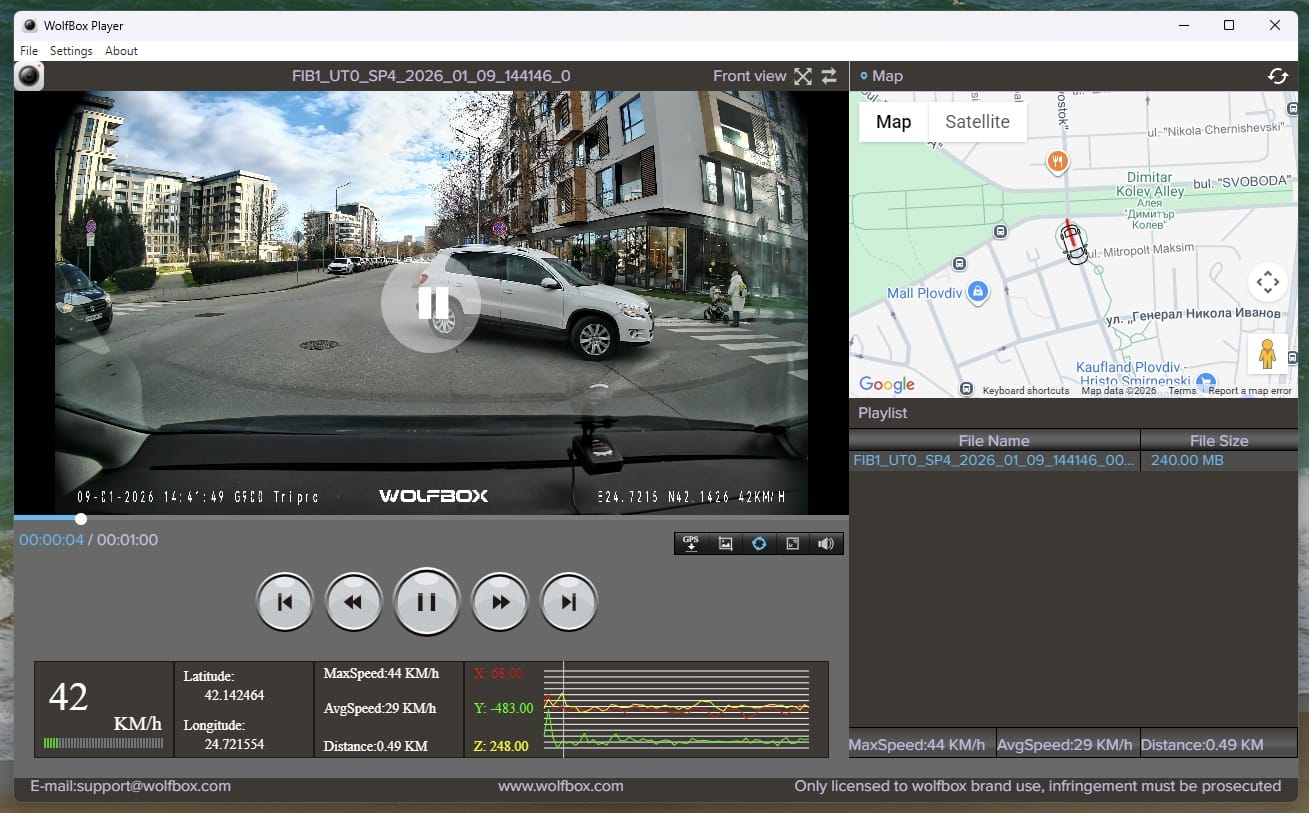The image size is (1309, 813).
Task: Click the Y: -483.00 sensor reading
Action: 504,708
